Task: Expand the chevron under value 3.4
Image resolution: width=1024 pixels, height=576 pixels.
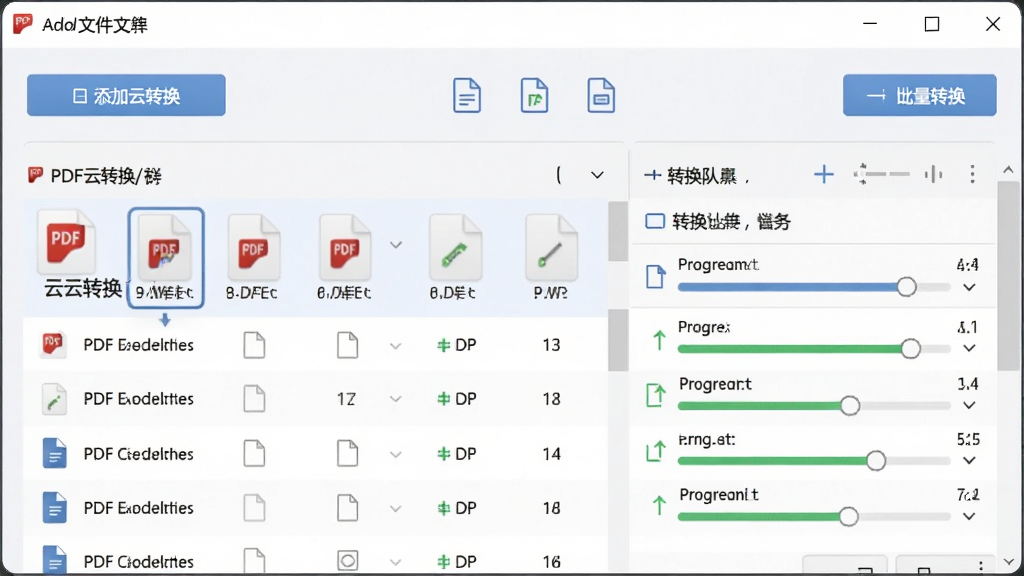Action: [969, 405]
